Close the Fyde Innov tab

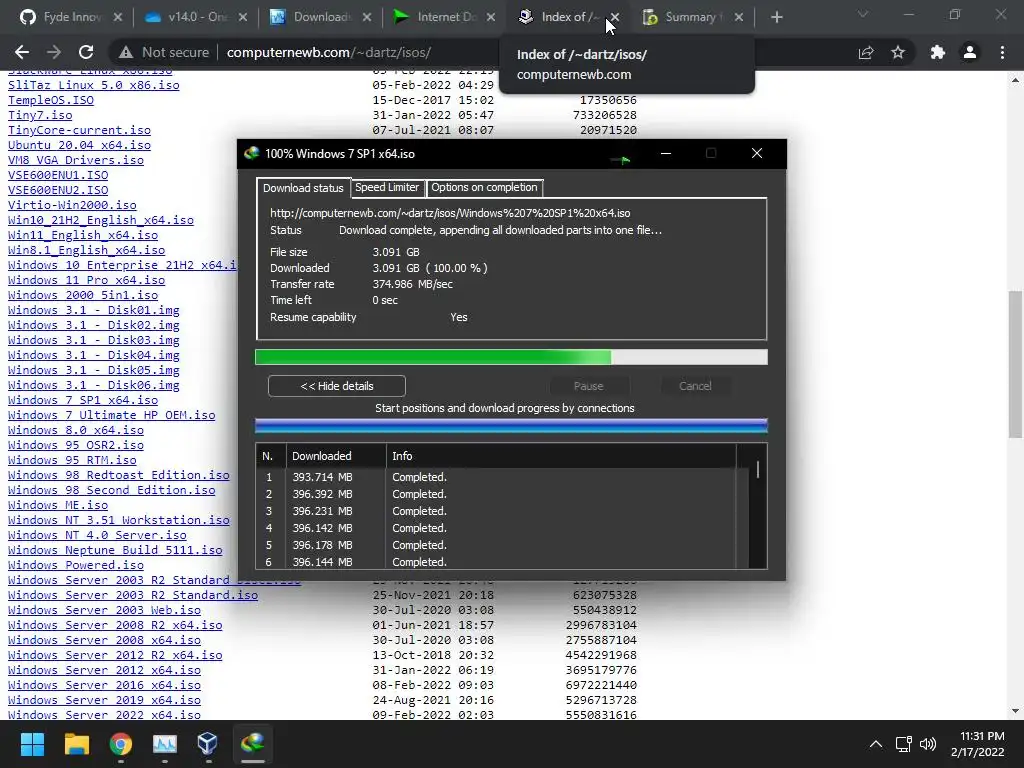coord(118,17)
